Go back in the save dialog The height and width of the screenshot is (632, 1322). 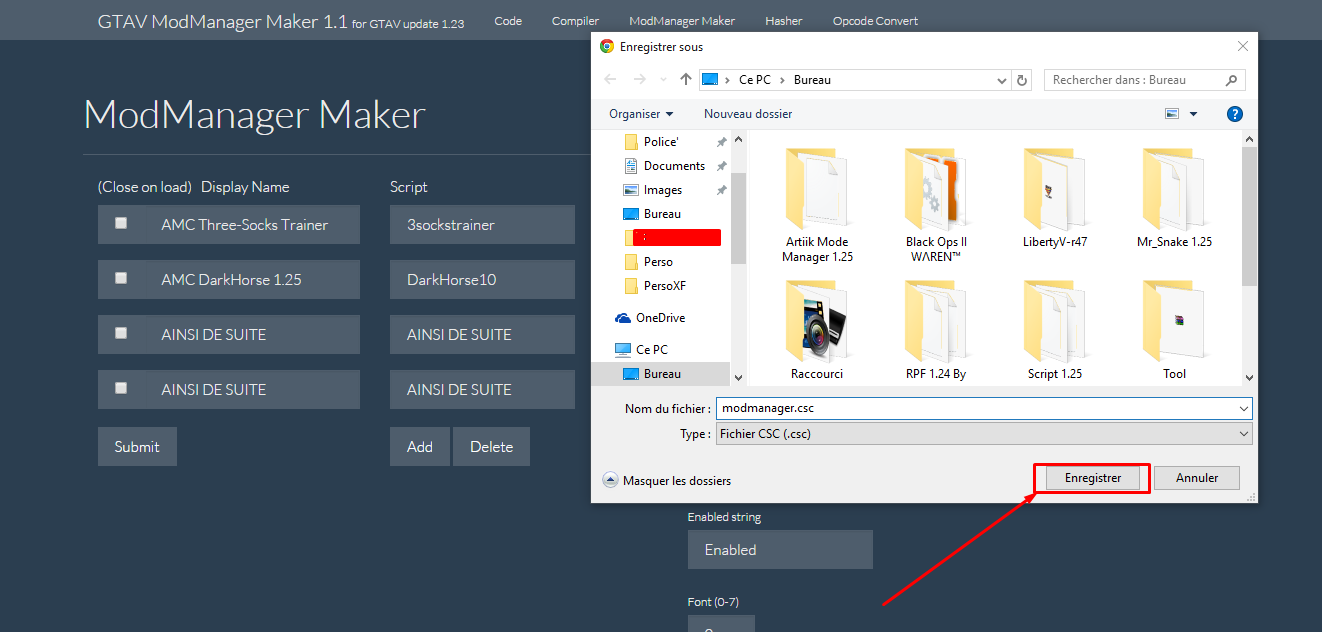[x=611, y=80]
